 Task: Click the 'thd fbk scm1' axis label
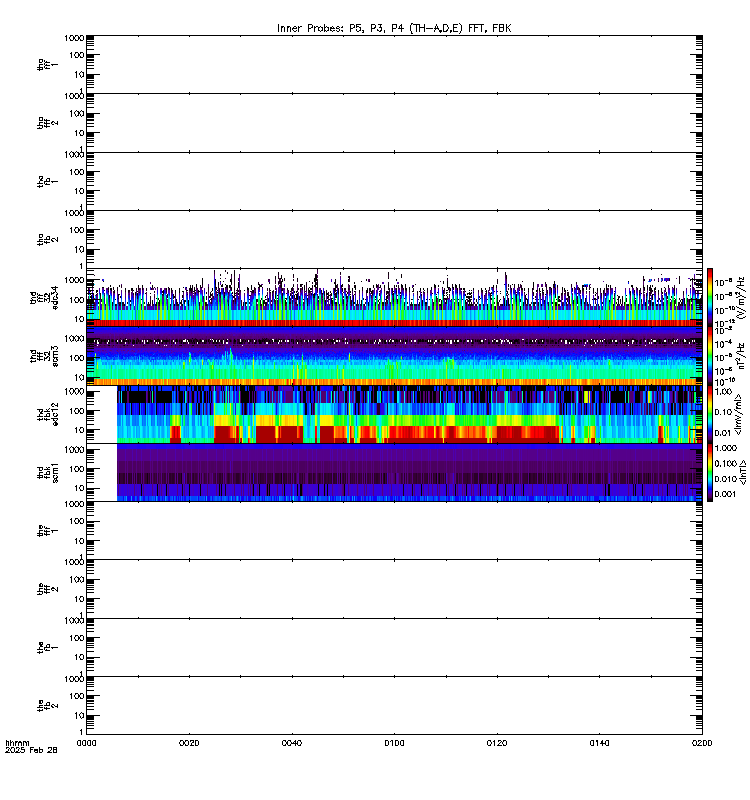tap(47, 472)
